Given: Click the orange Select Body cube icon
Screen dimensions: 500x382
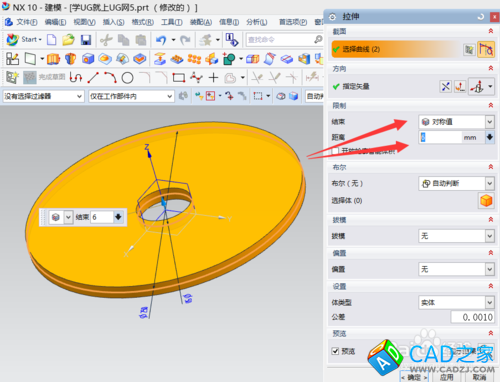Looking at the screenshot, I should pos(486,201).
